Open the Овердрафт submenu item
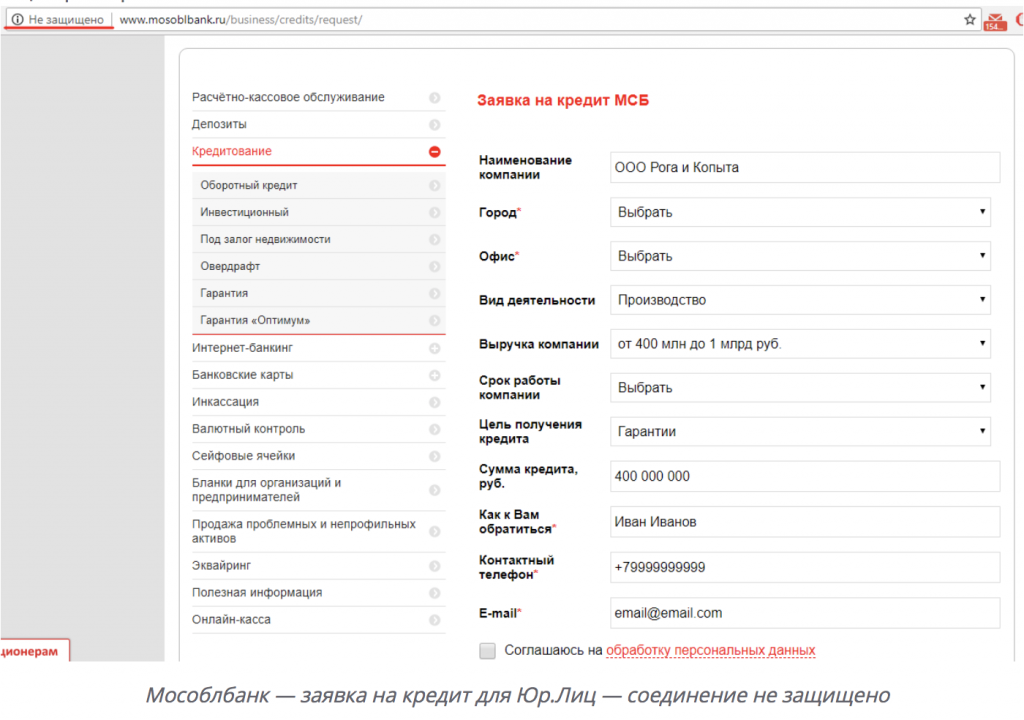This screenshot has width=1024, height=720. [230, 266]
